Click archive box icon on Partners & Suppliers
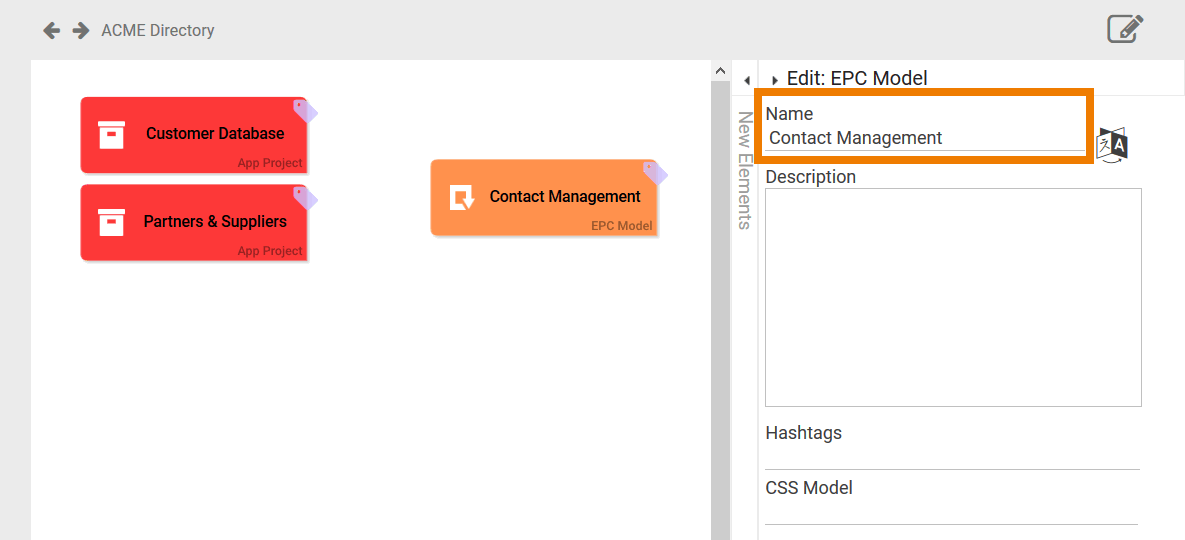The width and height of the screenshot is (1185, 540). [x=112, y=222]
